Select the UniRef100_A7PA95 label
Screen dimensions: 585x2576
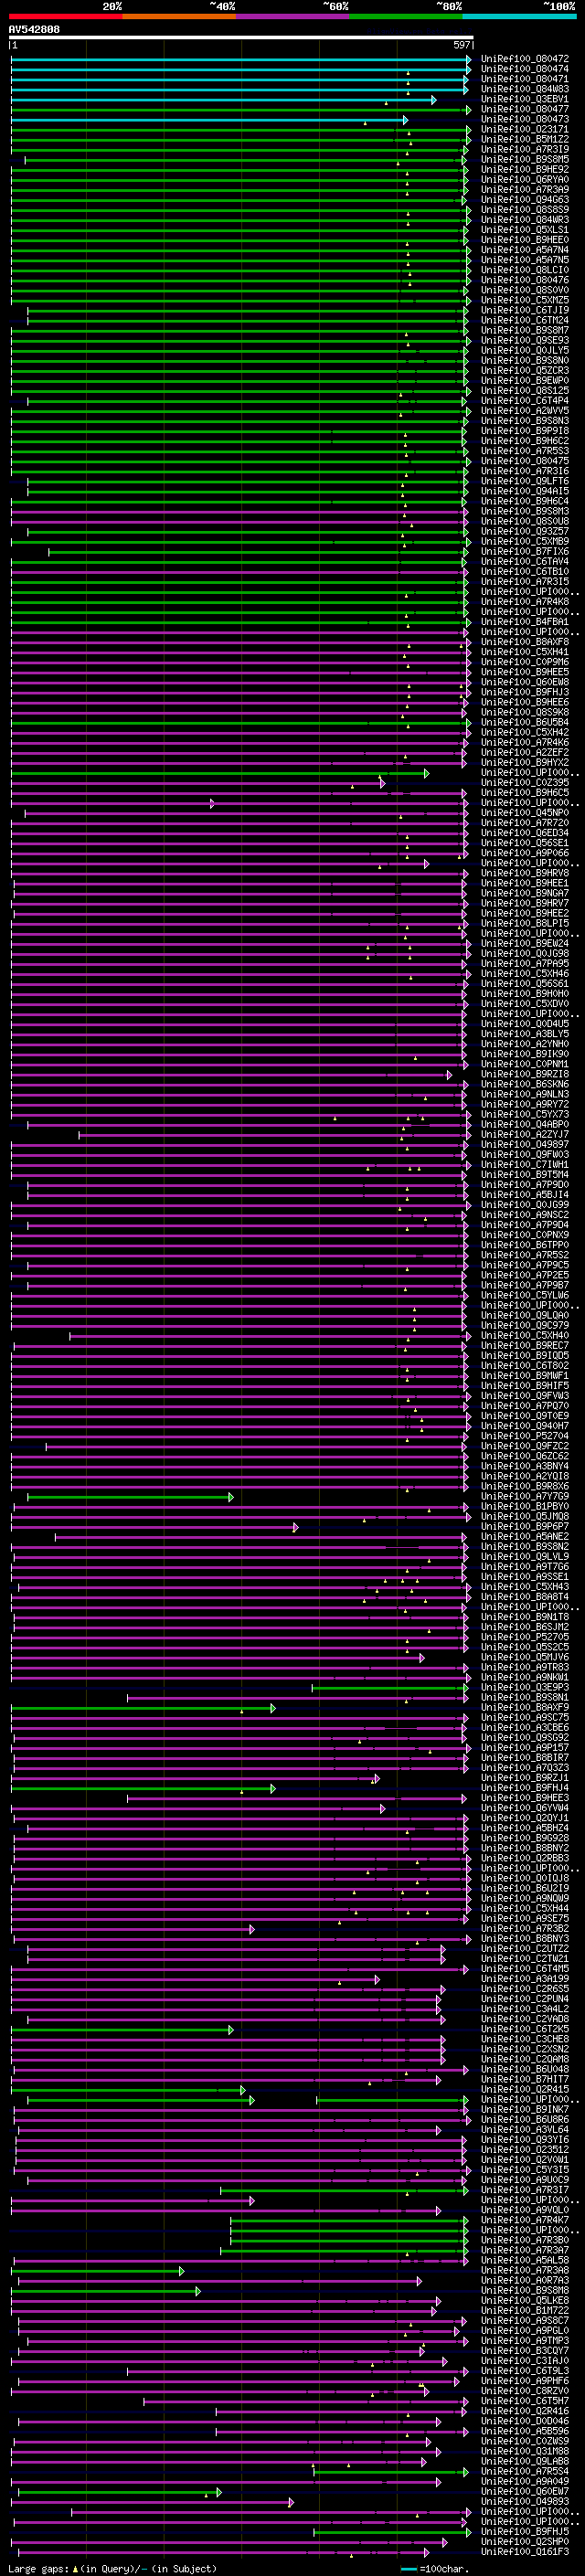525,963
